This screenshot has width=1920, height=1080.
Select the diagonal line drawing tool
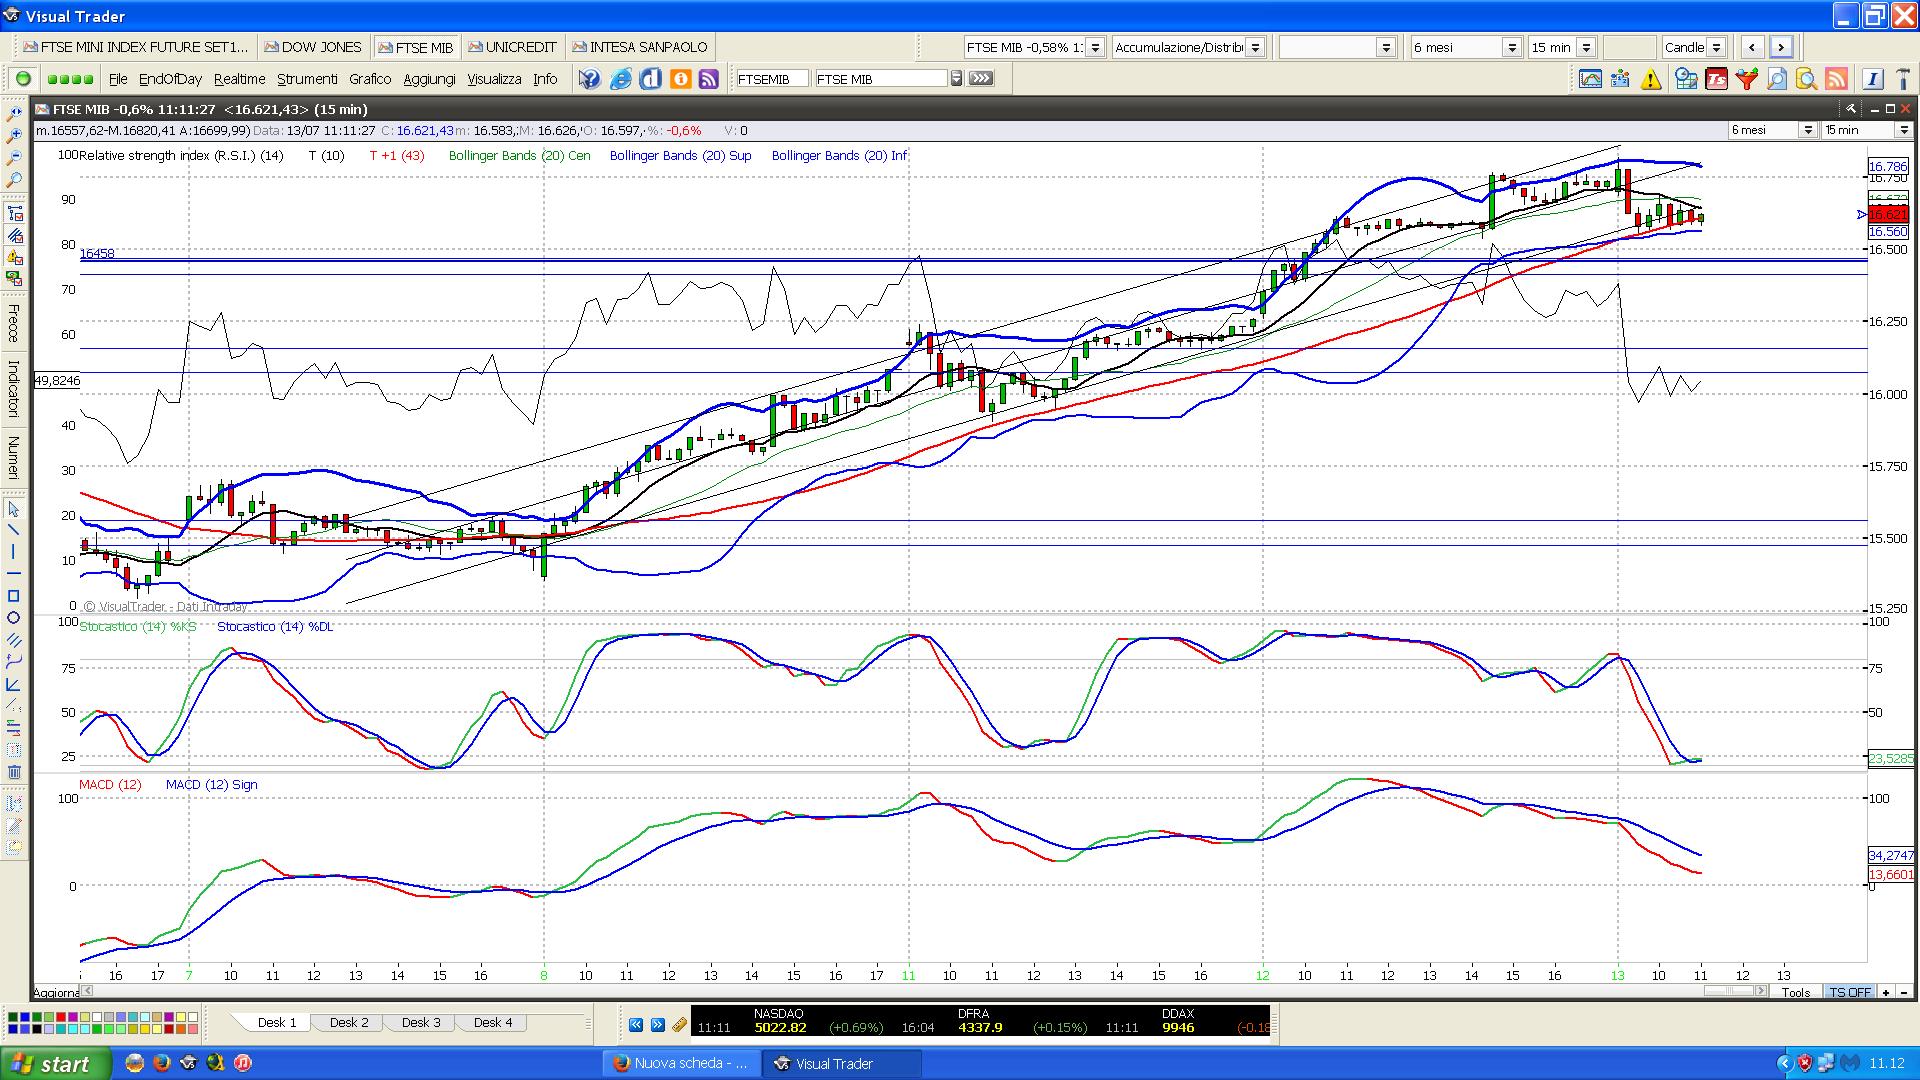14,530
